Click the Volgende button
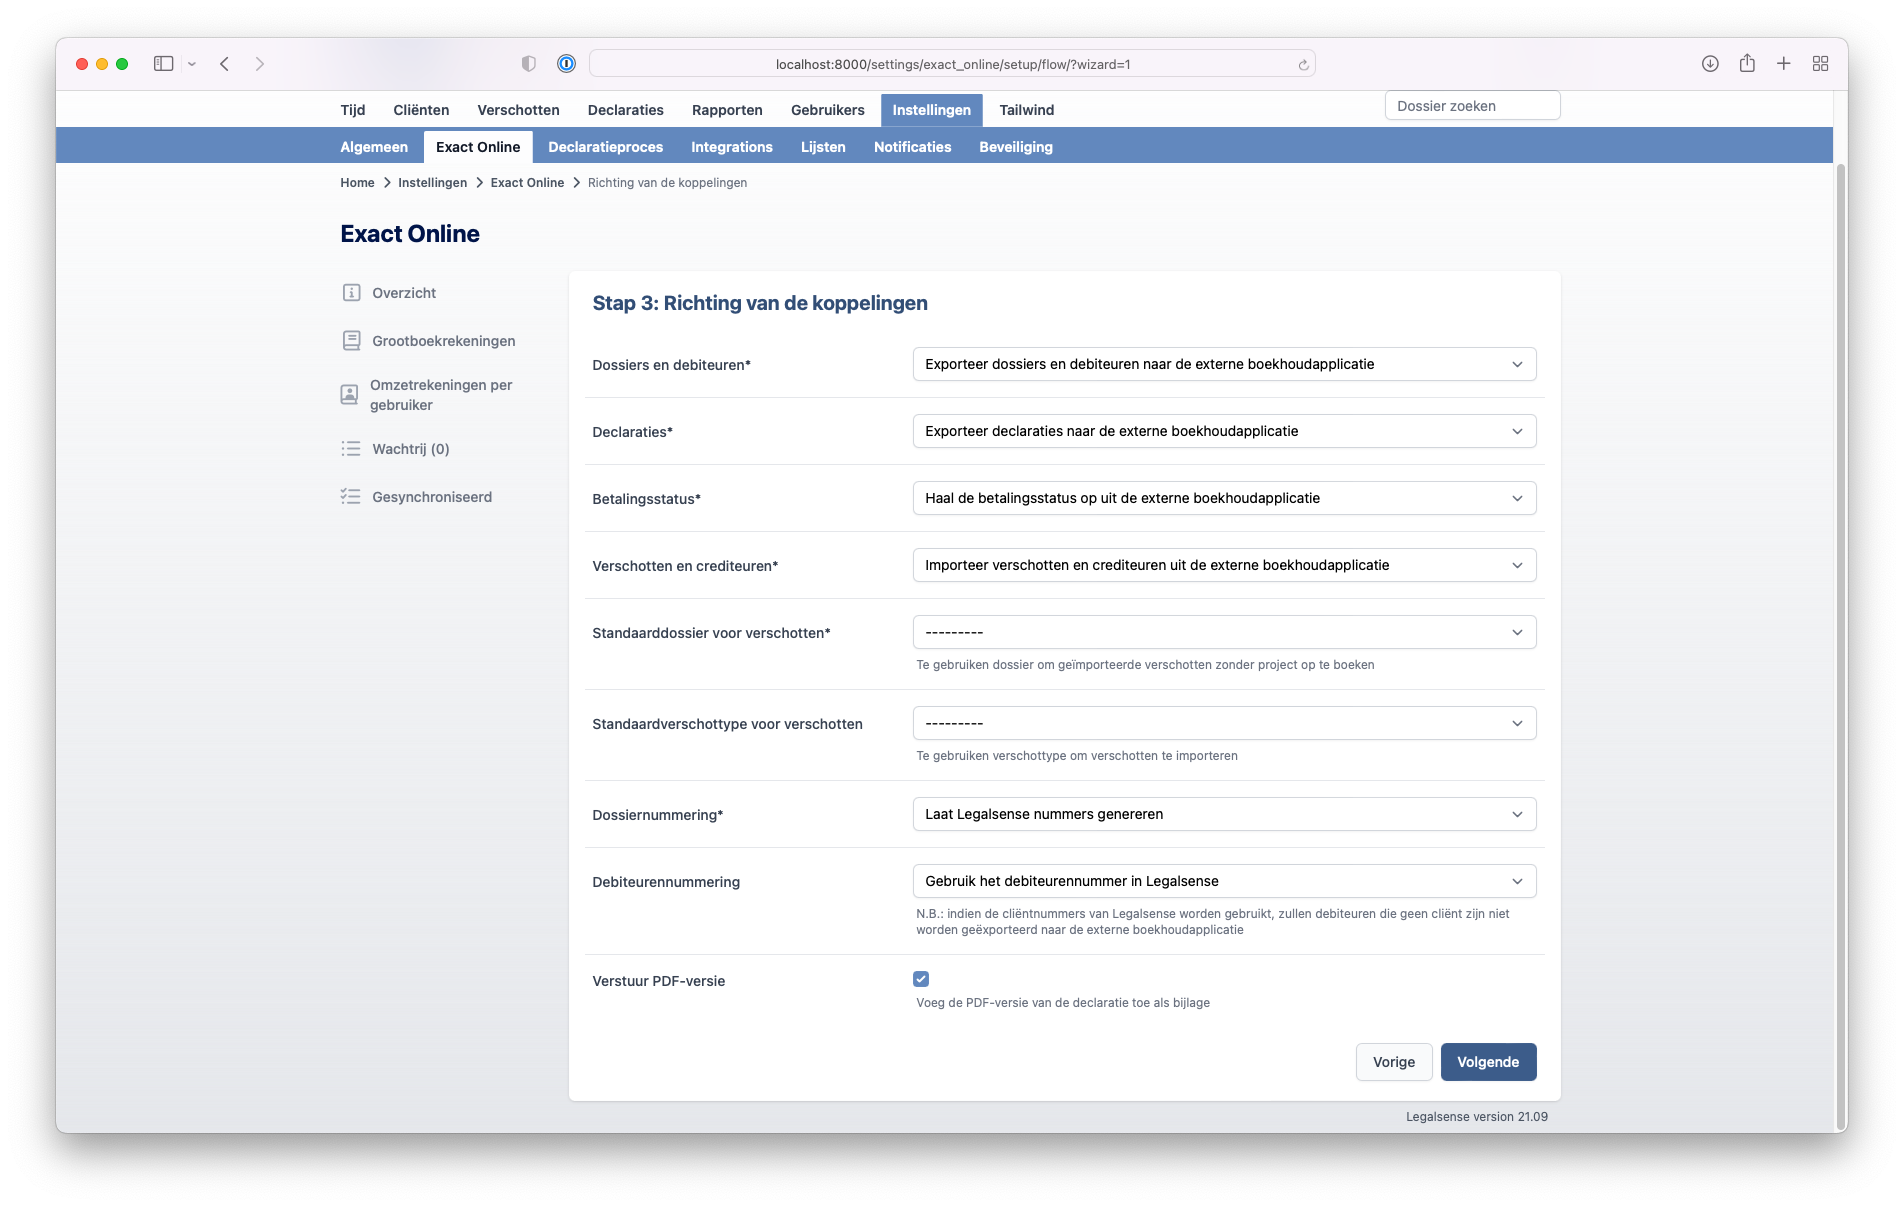1904x1207 pixels. (1488, 1062)
